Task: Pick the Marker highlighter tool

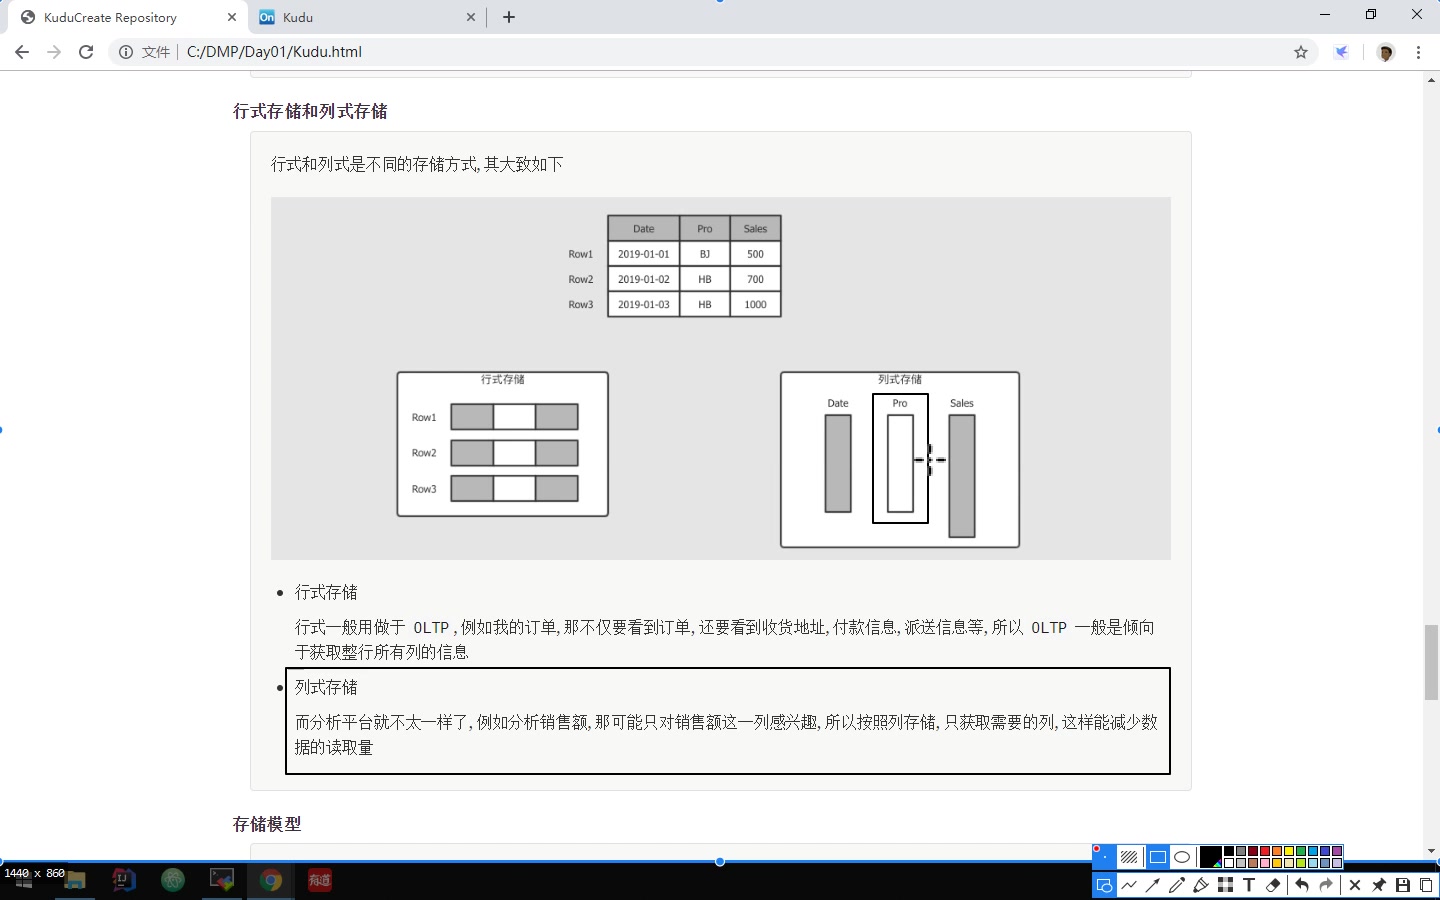Action: (x=1203, y=885)
